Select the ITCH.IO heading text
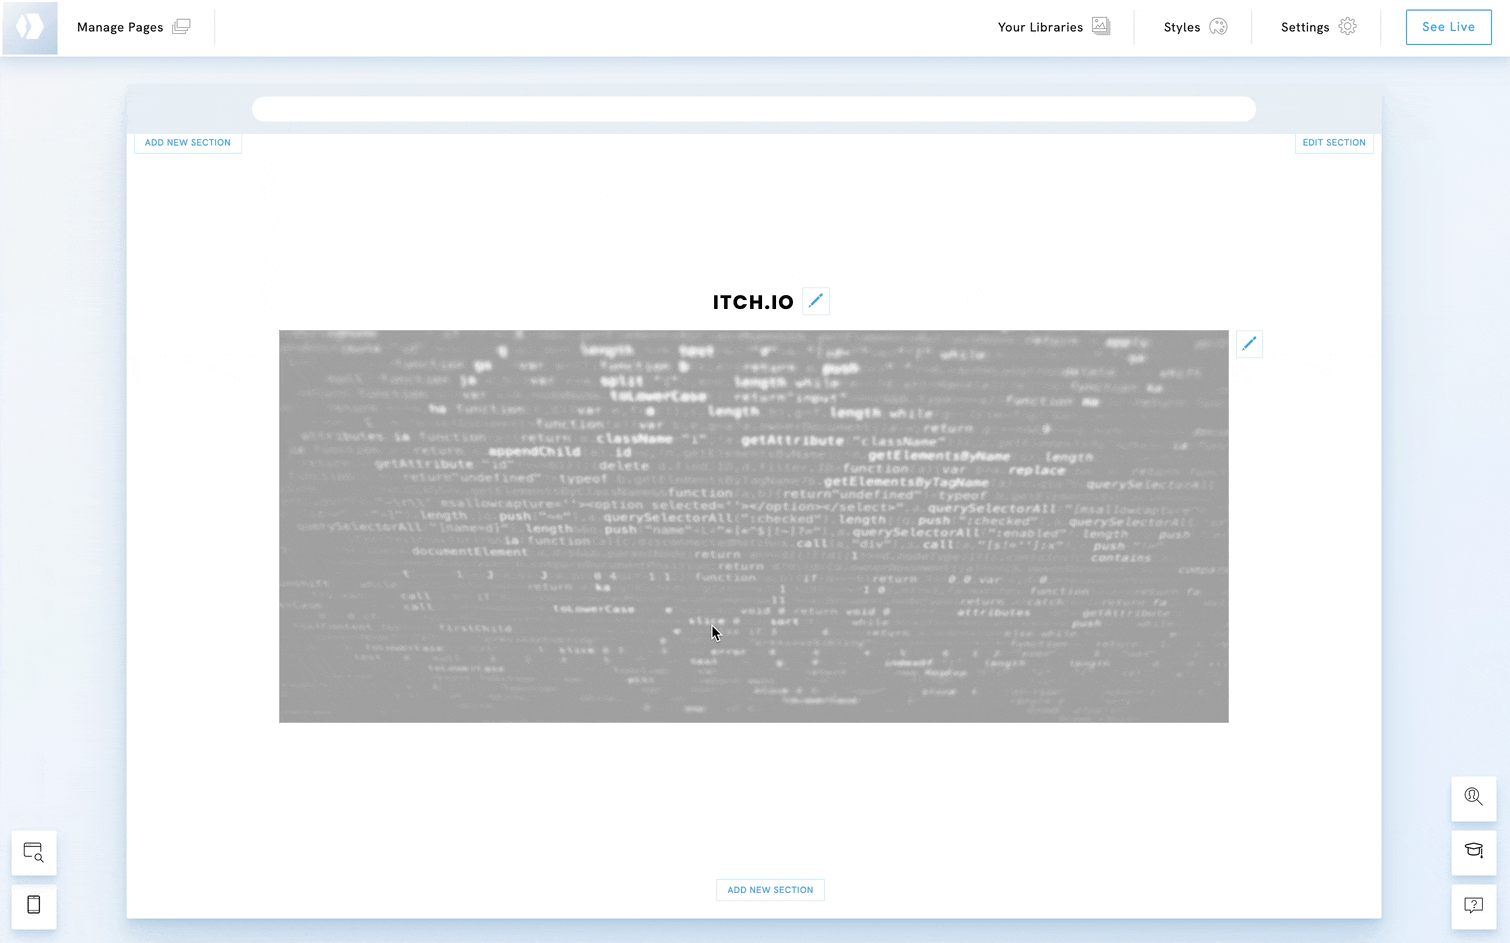 pos(752,302)
